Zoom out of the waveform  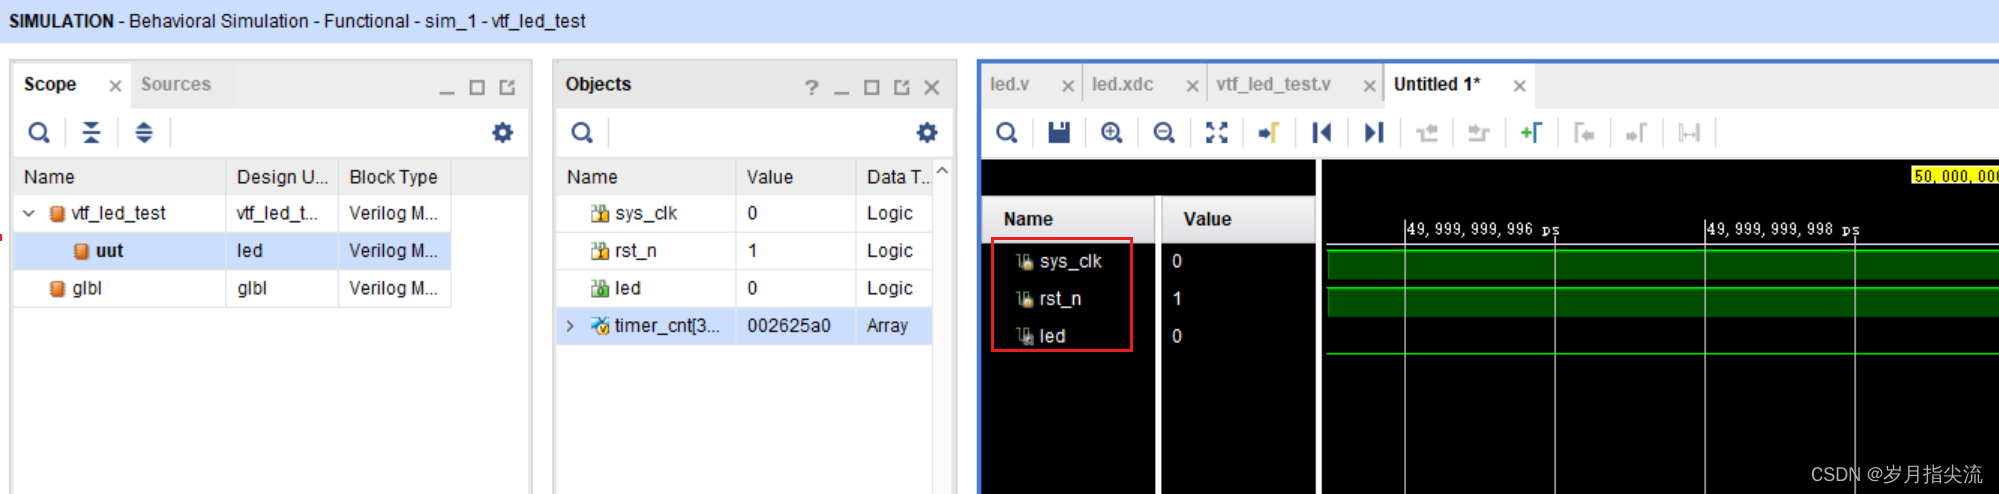click(1164, 132)
